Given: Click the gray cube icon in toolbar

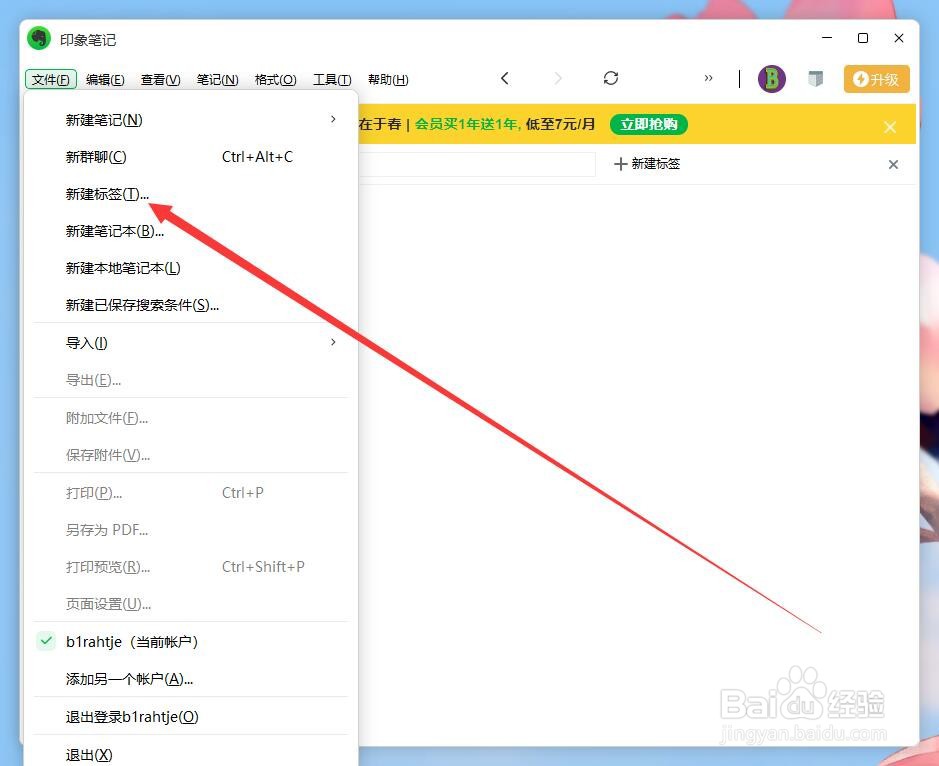Looking at the screenshot, I should point(816,79).
